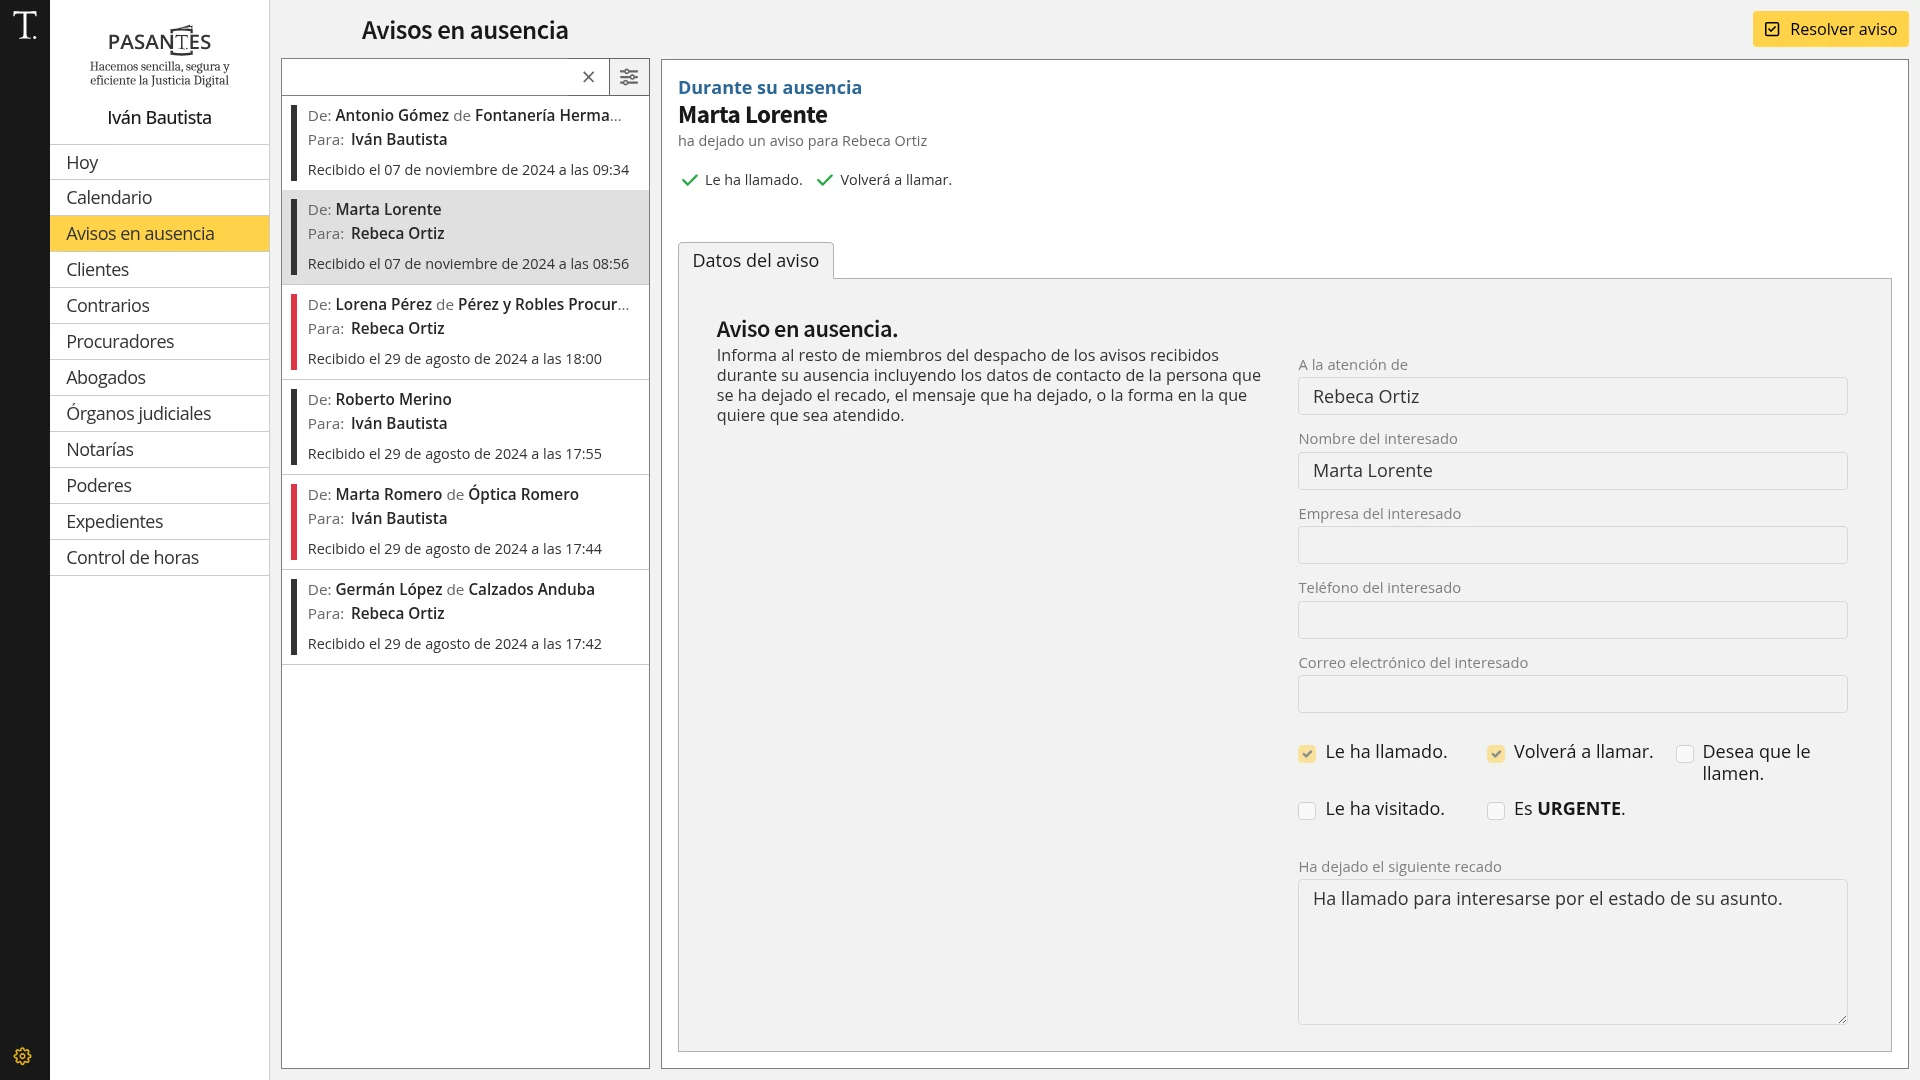The height and width of the screenshot is (1080, 1920).
Task: Enable 'Desea que le llamen' checkbox
Action: [x=1685, y=754]
